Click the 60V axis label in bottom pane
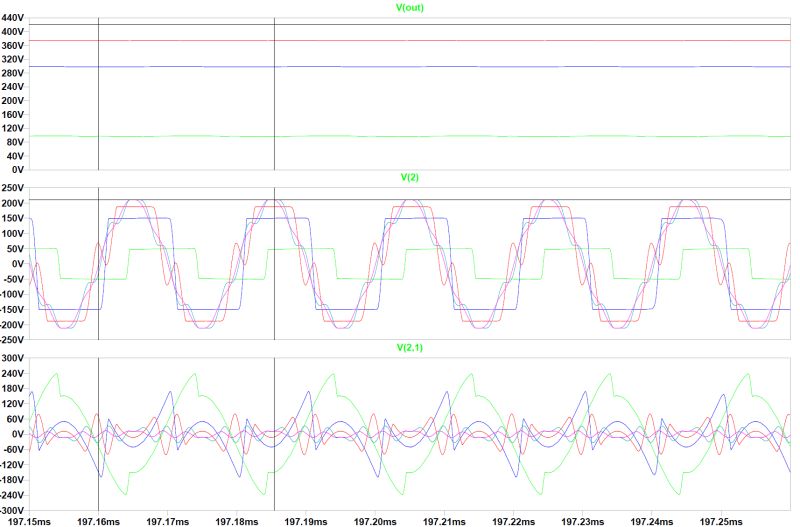Image resolution: width=800 pixels, height=527 pixels. coord(15,419)
